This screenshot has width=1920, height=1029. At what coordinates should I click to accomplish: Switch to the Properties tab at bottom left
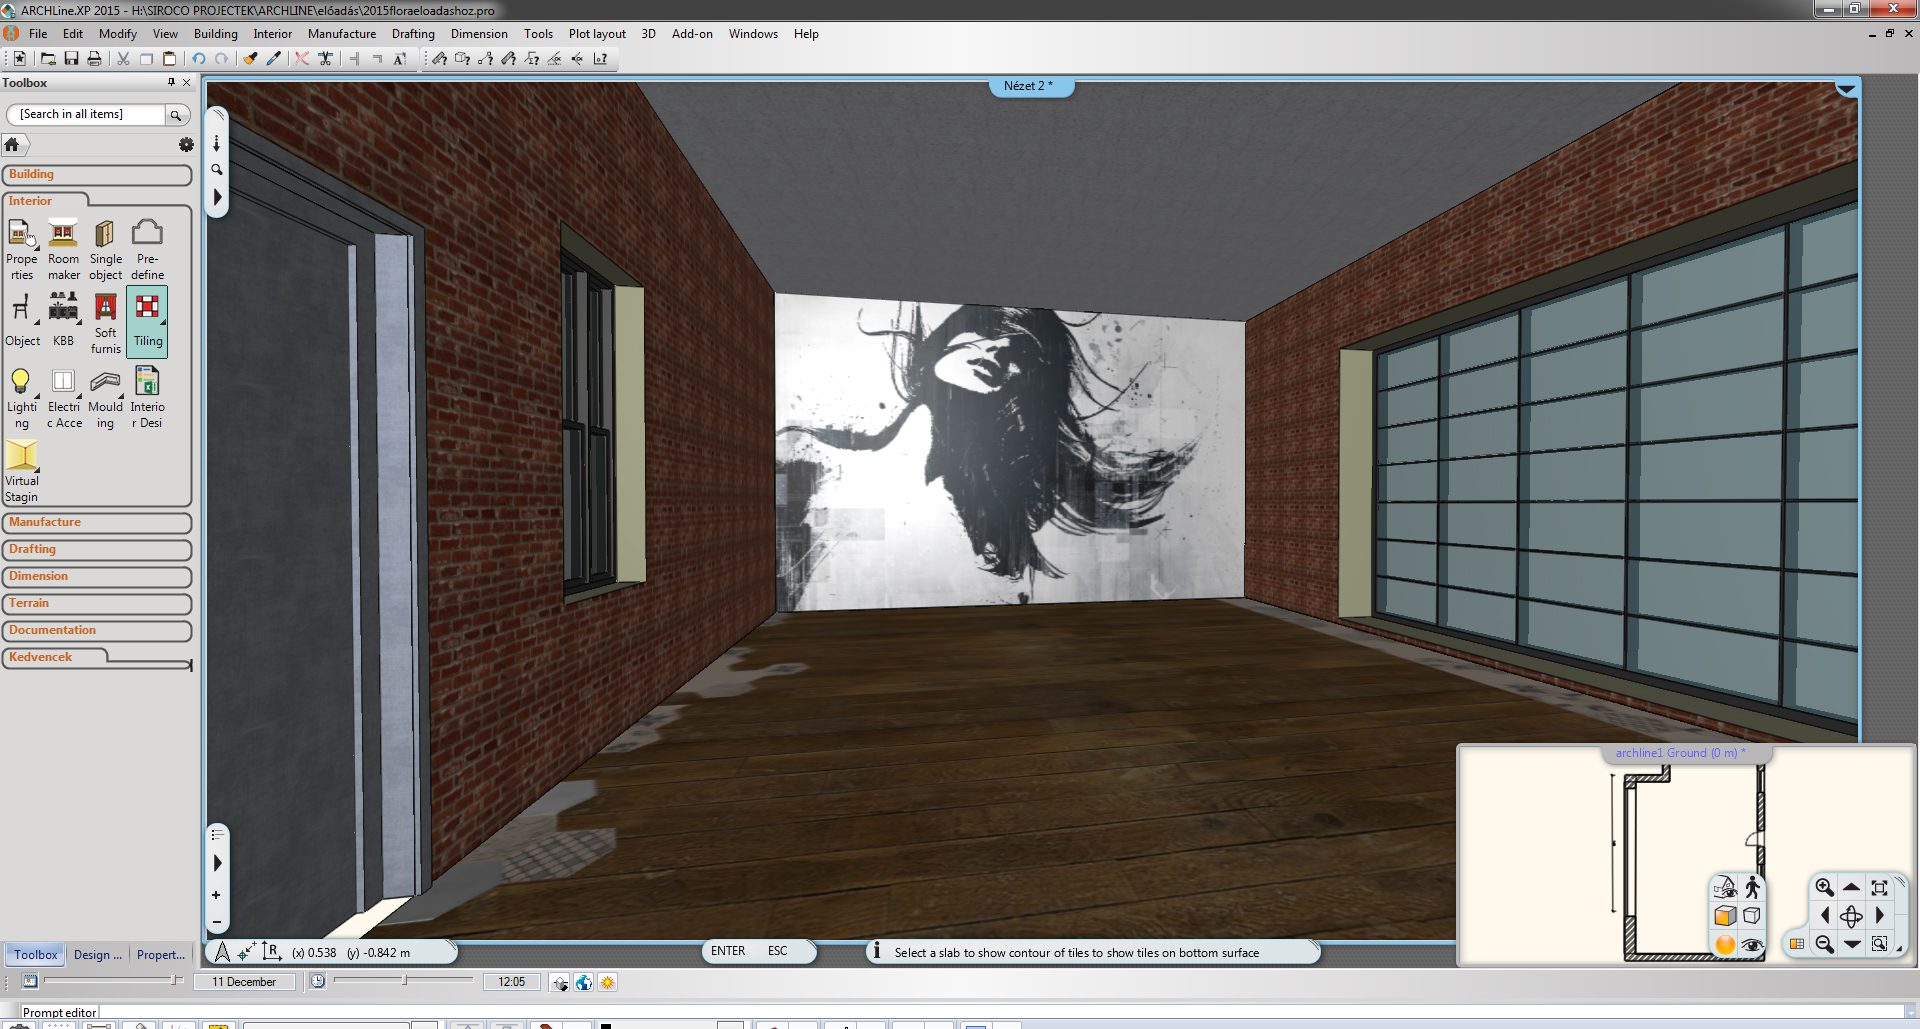161,955
